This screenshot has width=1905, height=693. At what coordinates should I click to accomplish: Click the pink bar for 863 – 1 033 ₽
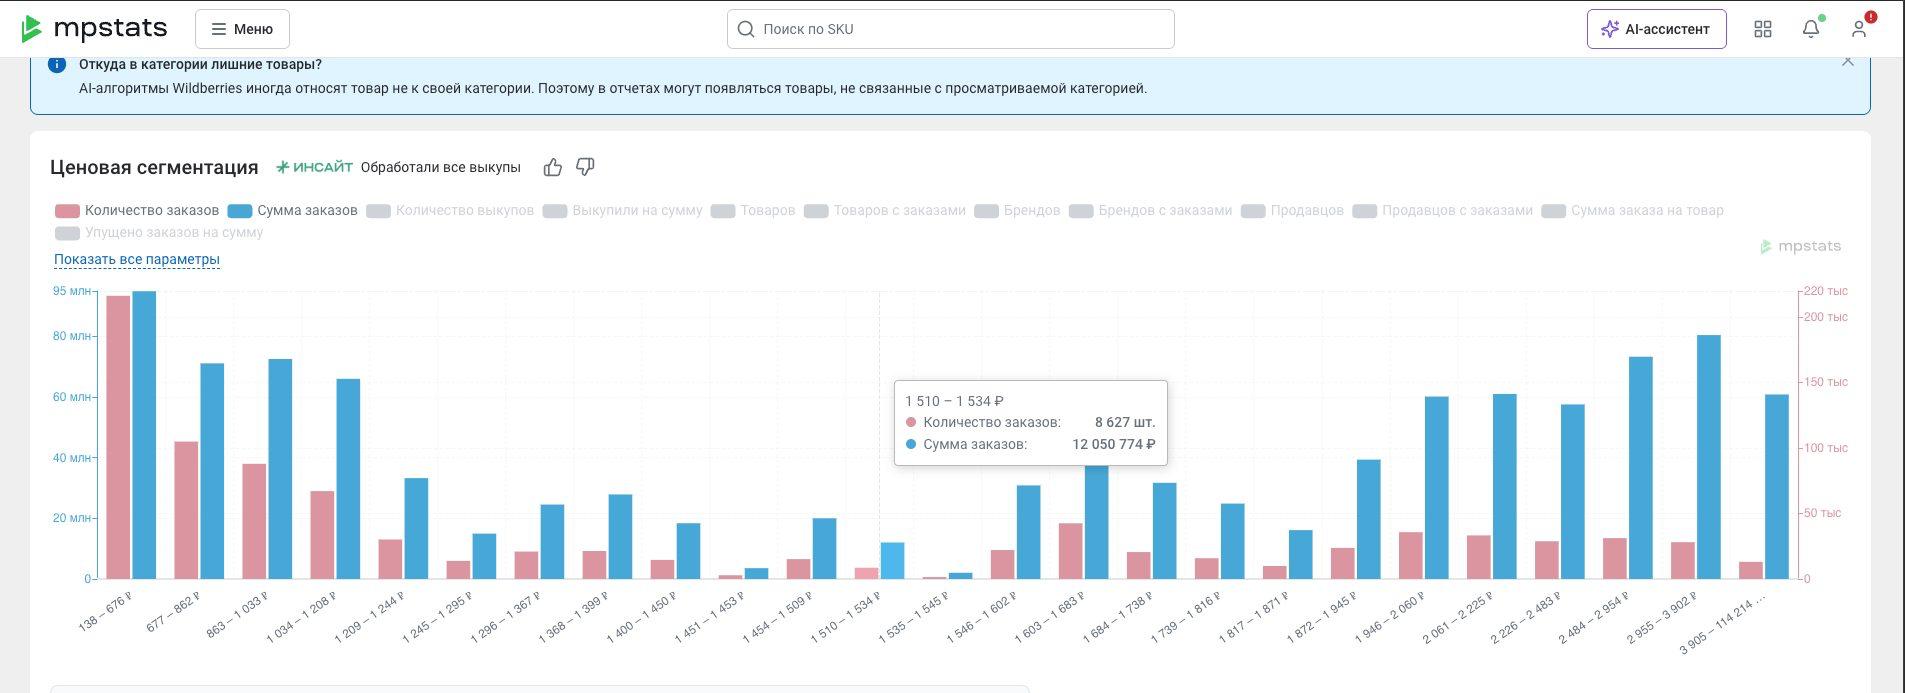254,521
